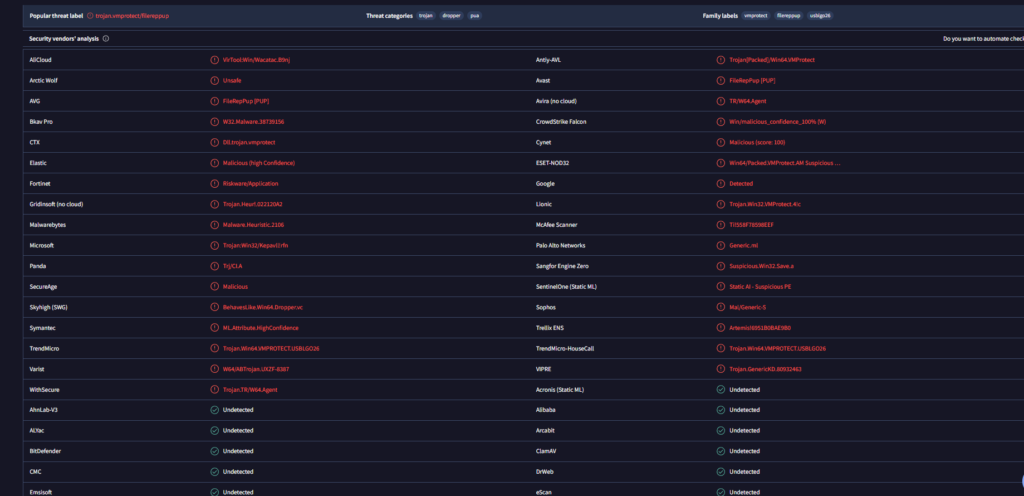Click the filereppup family label tag

(788, 16)
